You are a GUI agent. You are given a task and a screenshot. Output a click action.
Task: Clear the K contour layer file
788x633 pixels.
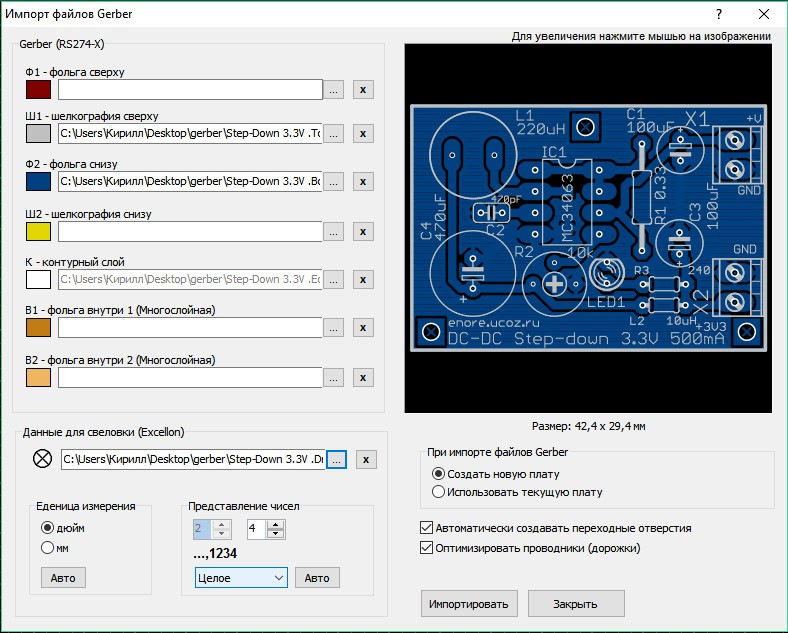tap(363, 280)
